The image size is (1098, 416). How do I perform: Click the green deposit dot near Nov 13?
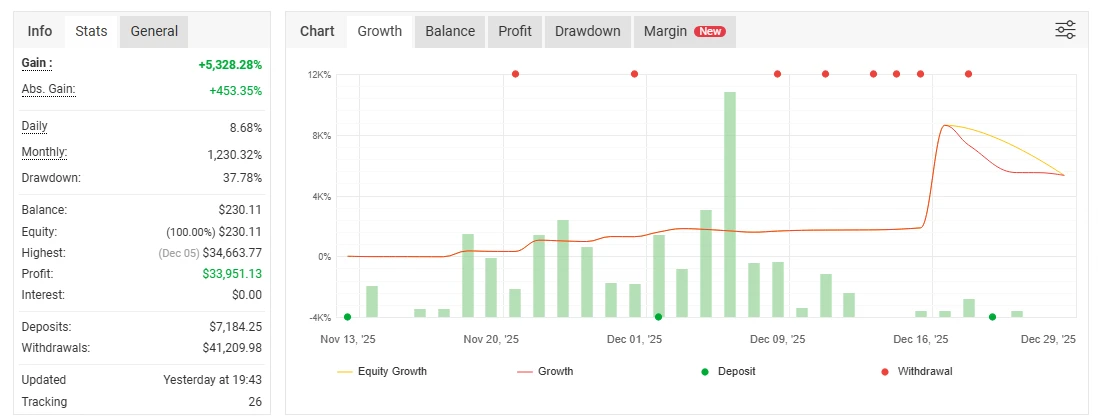pos(347,317)
